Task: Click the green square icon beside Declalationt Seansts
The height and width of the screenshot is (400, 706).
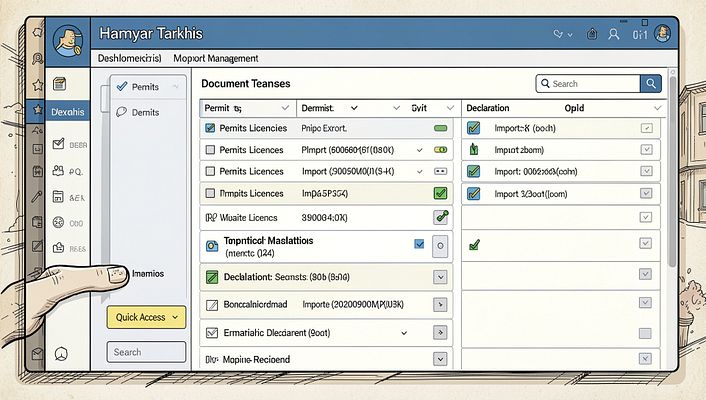Action: [212, 277]
